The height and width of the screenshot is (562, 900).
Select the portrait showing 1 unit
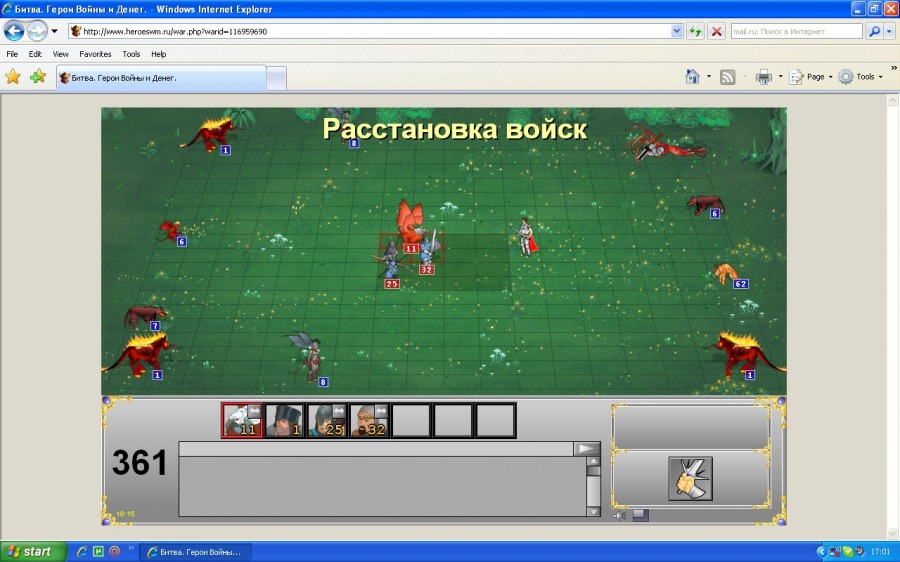point(285,420)
